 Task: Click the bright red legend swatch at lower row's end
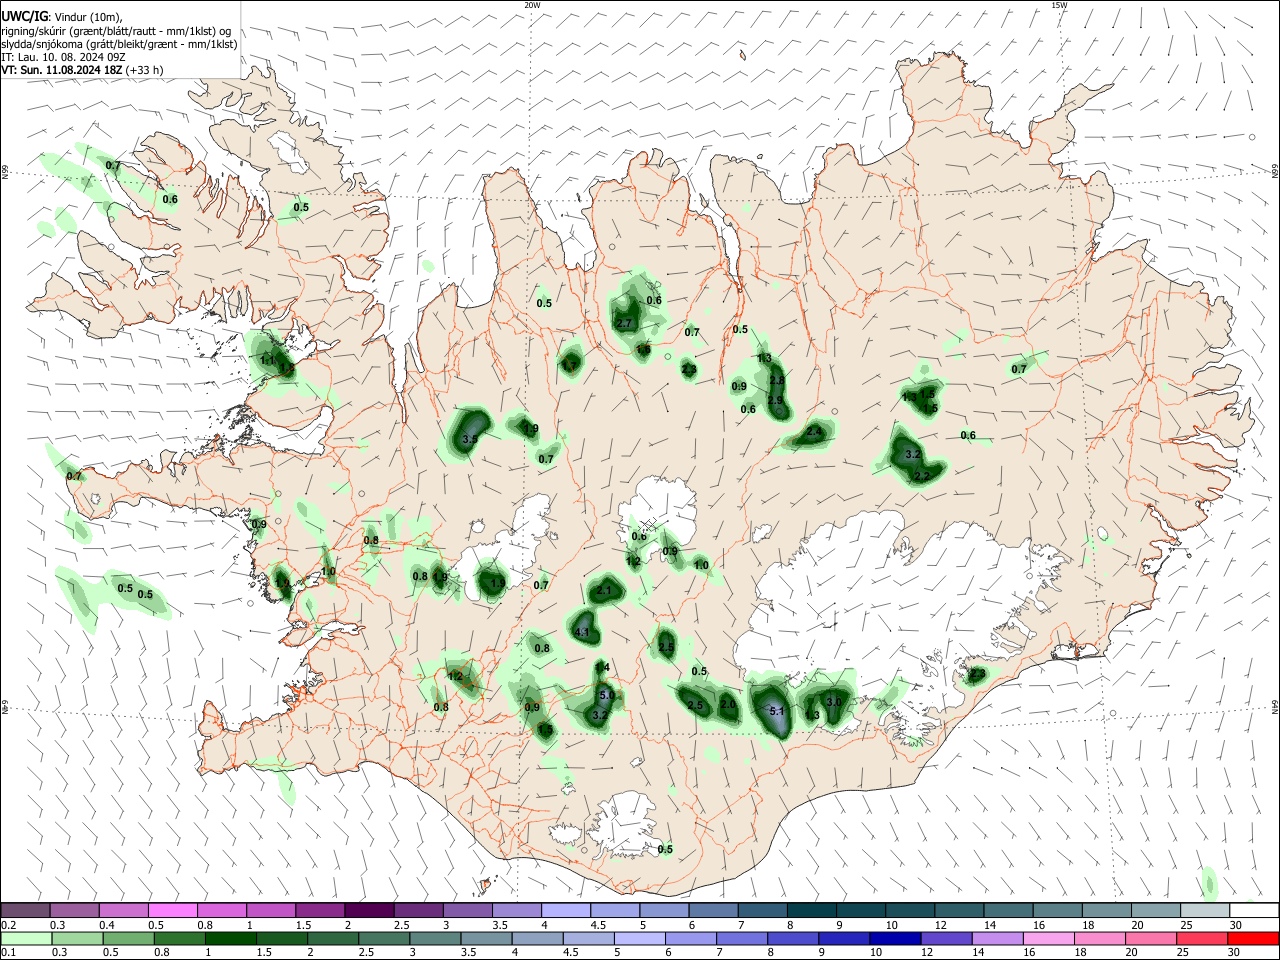[1252, 938]
